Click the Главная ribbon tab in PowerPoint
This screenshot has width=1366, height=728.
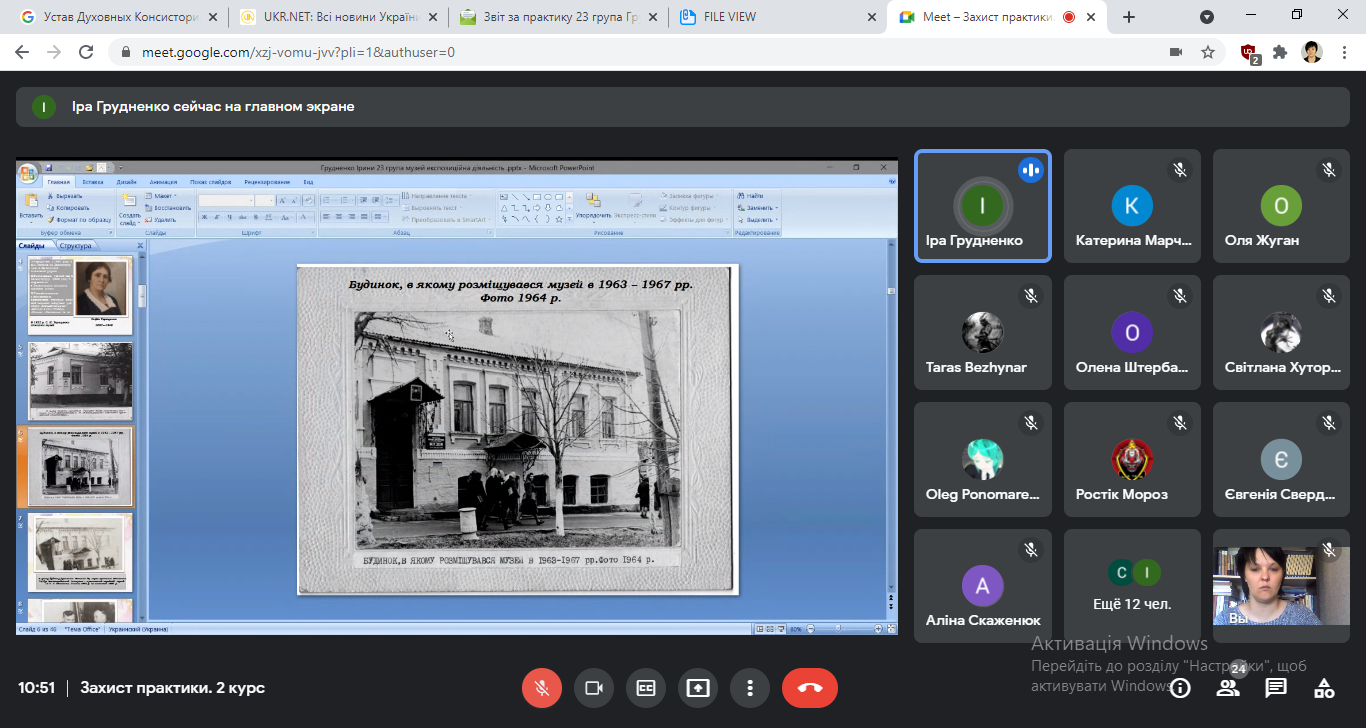59,182
